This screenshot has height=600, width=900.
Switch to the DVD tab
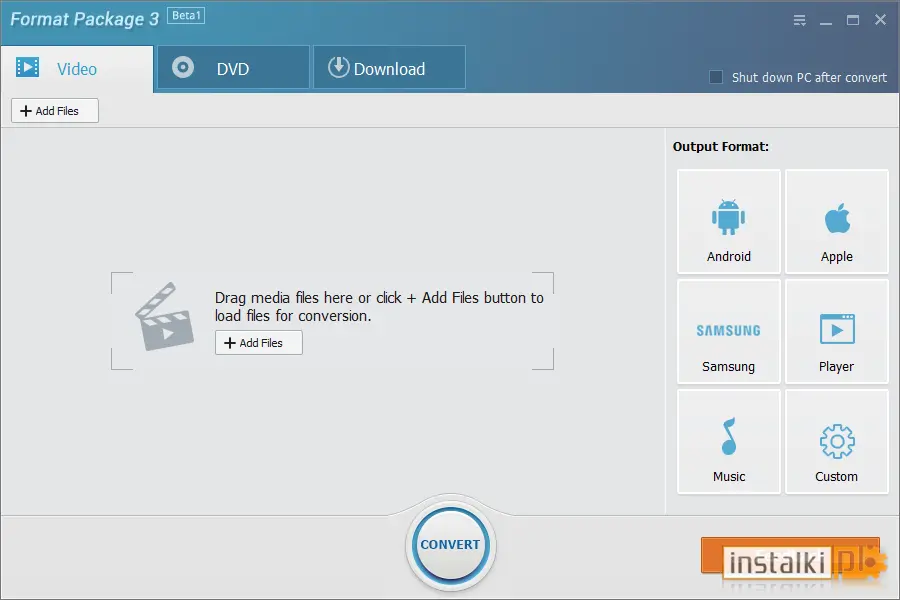[233, 68]
